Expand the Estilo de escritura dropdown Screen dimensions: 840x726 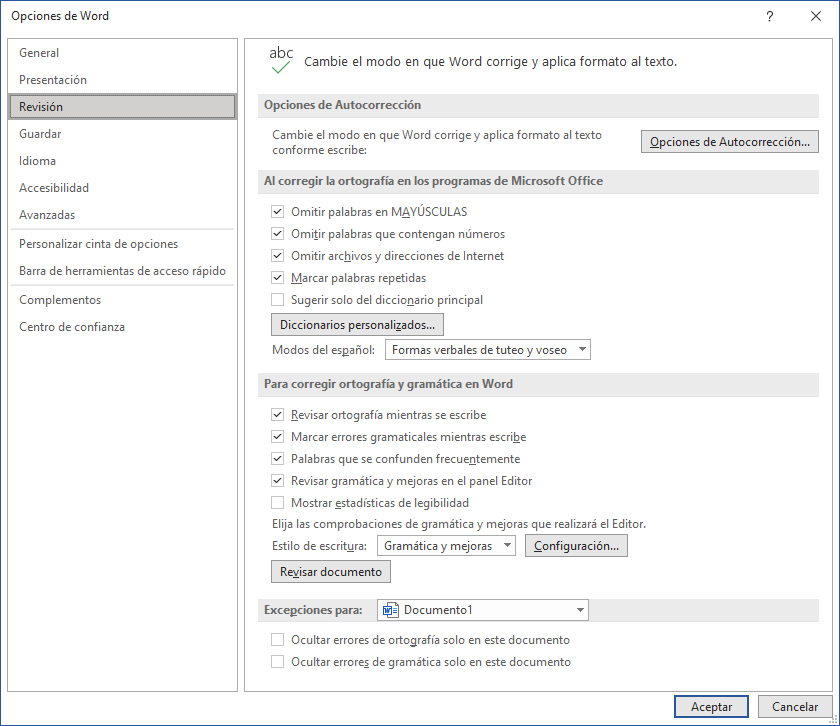click(447, 546)
